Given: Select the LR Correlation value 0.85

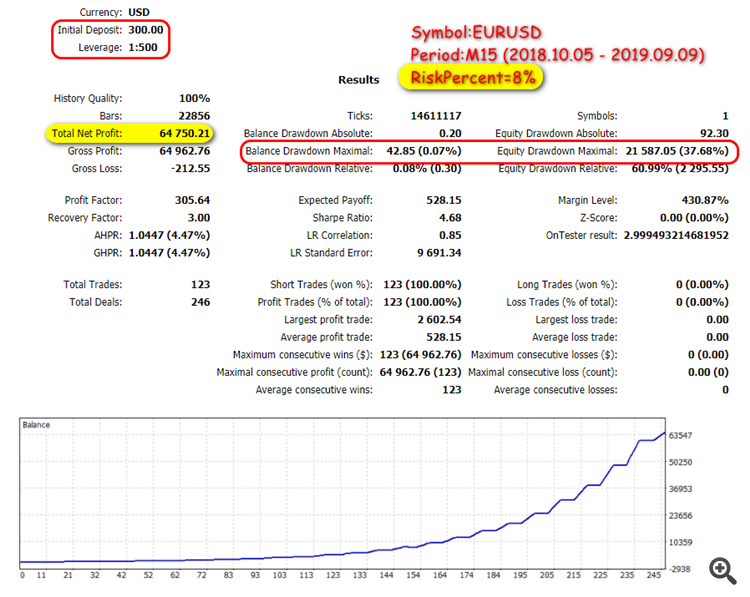Looking at the screenshot, I should click(450, 235).
